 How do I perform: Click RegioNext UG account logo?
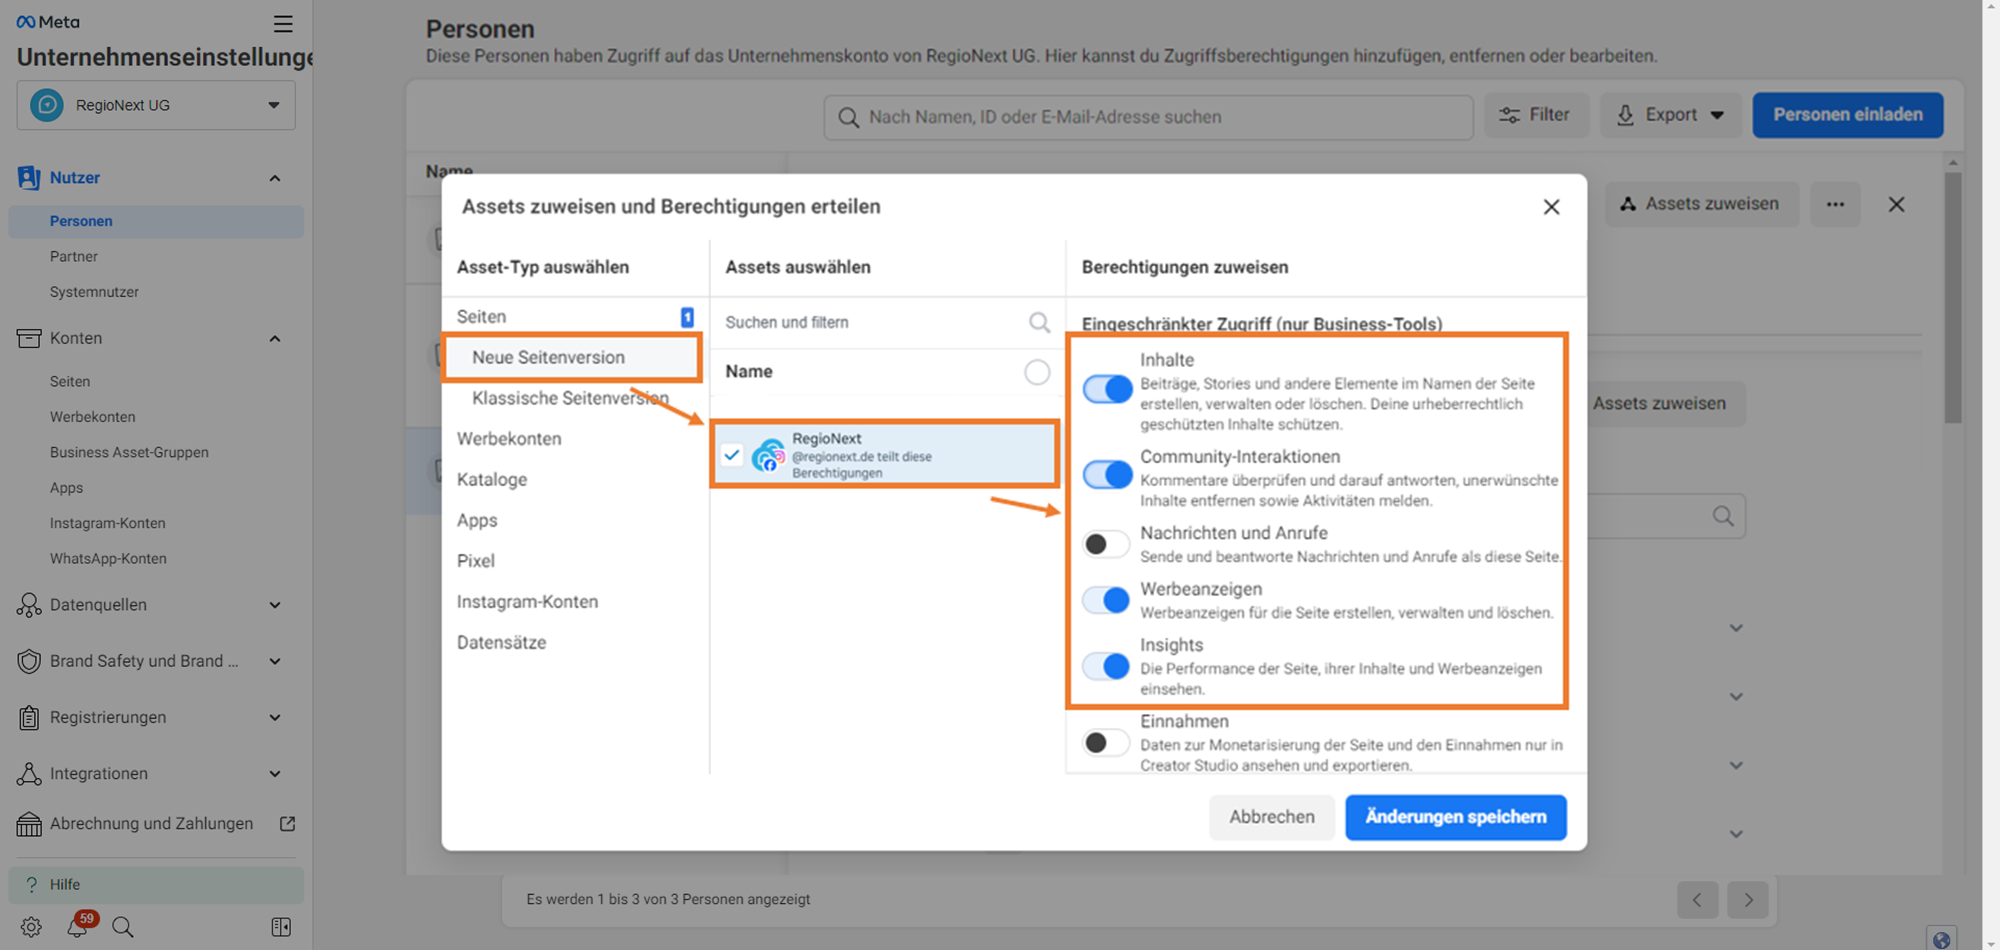pyautogui.click(x=47, y=105)
